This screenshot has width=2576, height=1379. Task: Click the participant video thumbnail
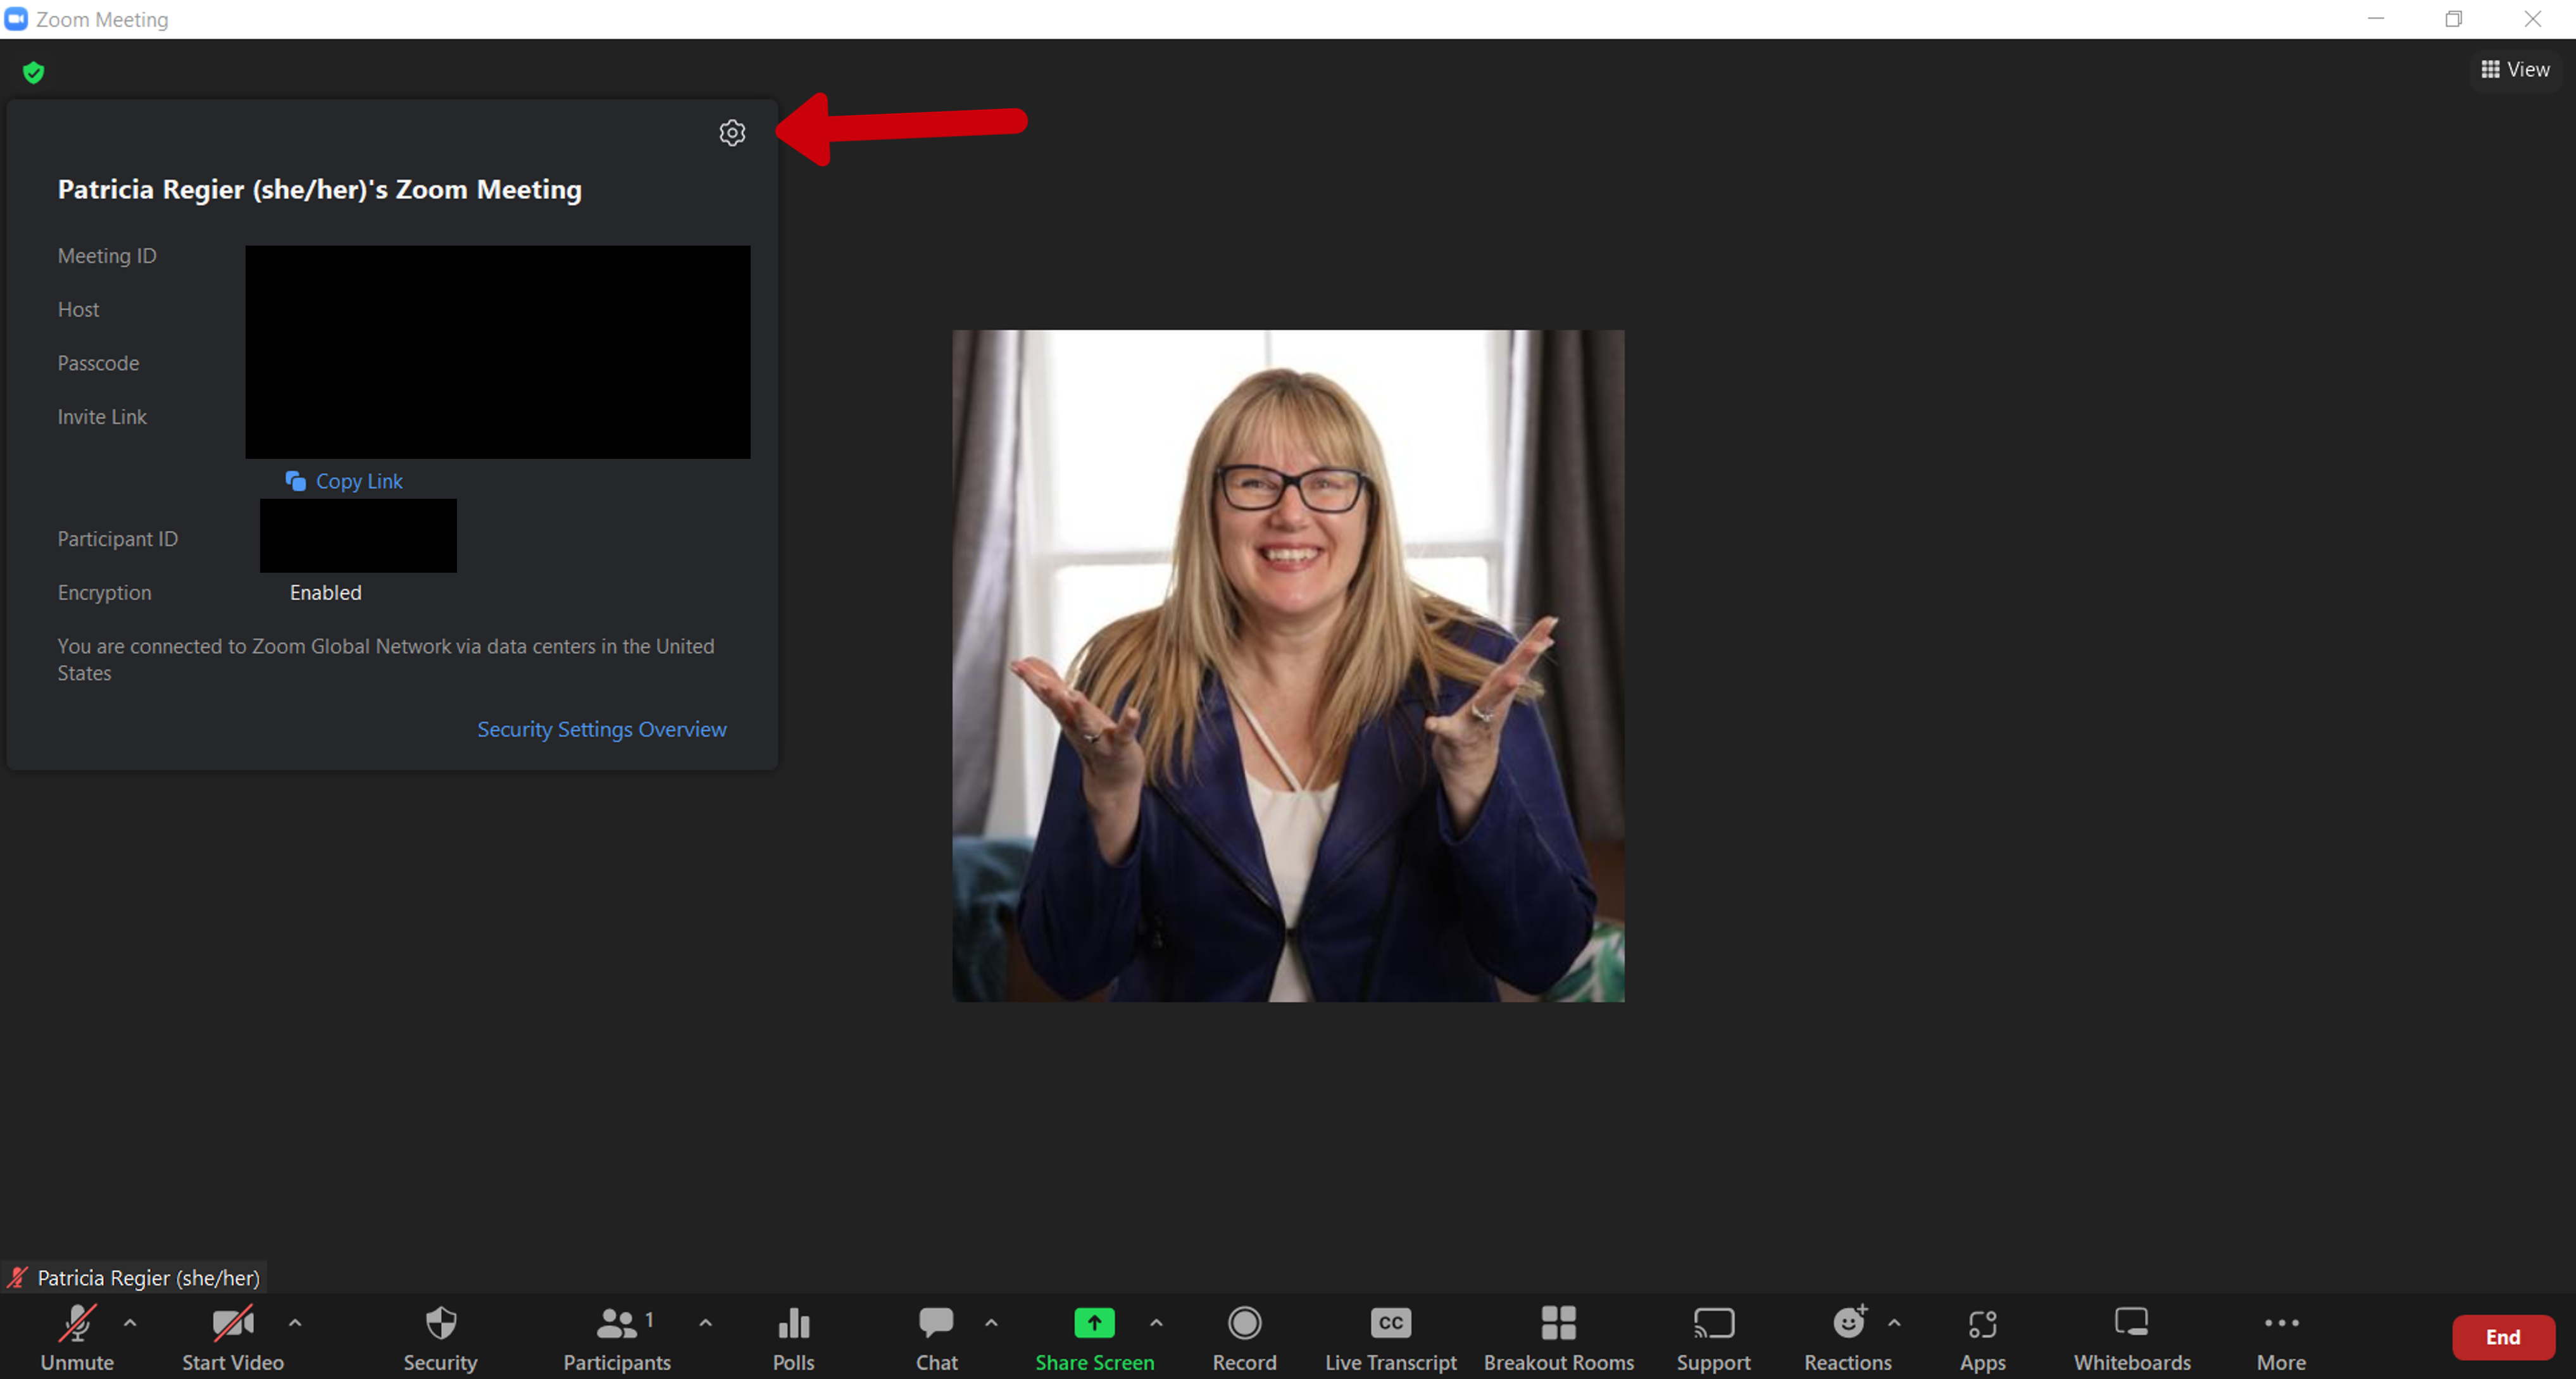tap(1288, 666)
